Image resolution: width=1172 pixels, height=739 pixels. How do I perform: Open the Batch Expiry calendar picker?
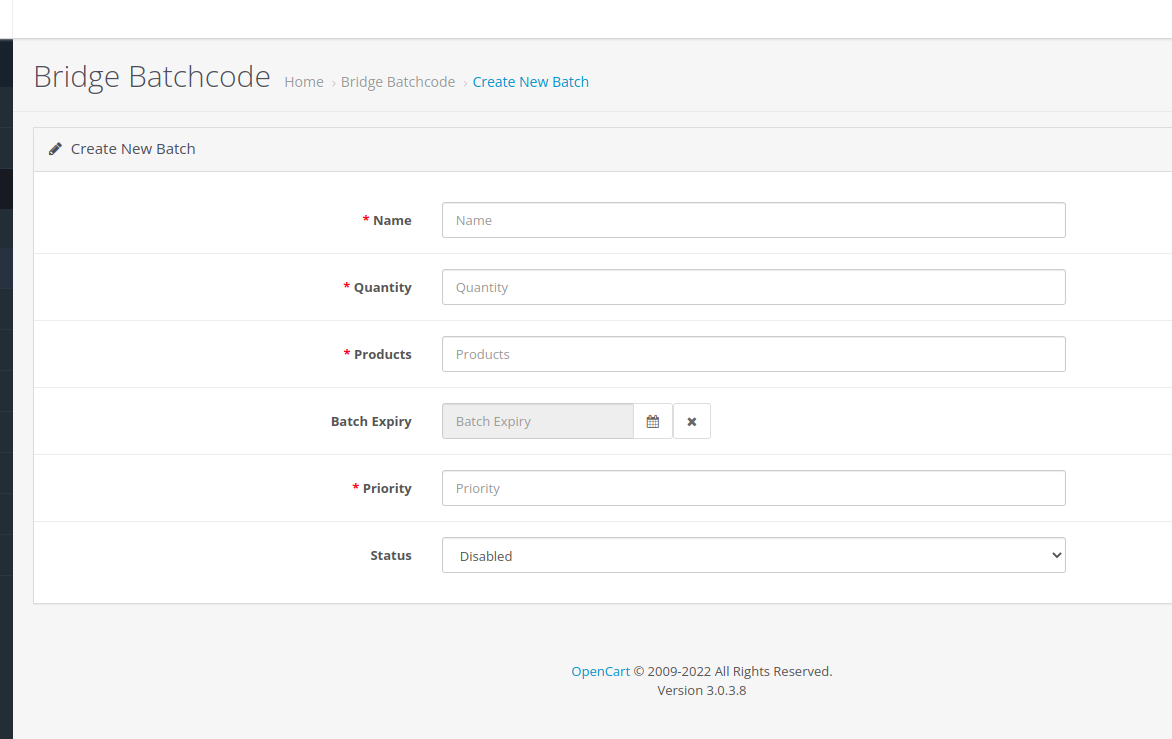coord(653,421)
